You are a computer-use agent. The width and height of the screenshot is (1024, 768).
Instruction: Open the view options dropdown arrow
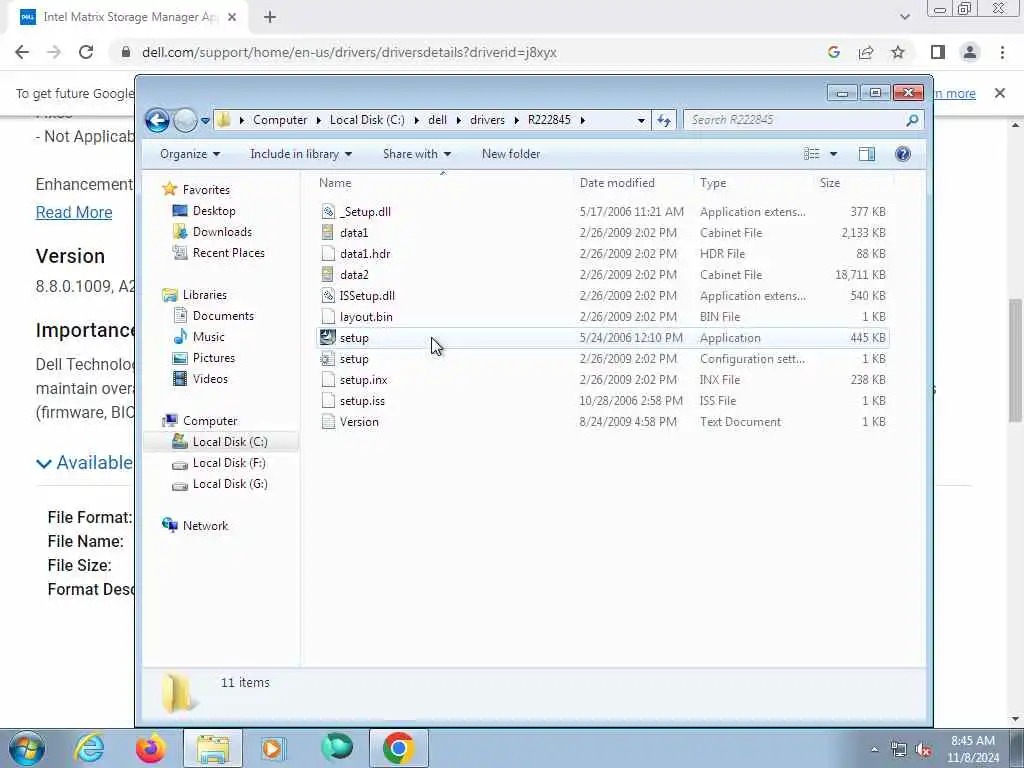pyautogui.click(x=833, y=154)
